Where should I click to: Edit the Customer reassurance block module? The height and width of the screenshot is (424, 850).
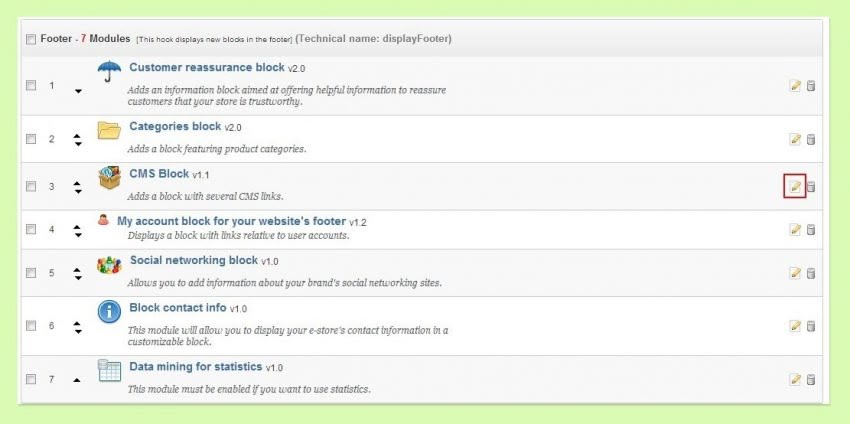tap(795, 86)
